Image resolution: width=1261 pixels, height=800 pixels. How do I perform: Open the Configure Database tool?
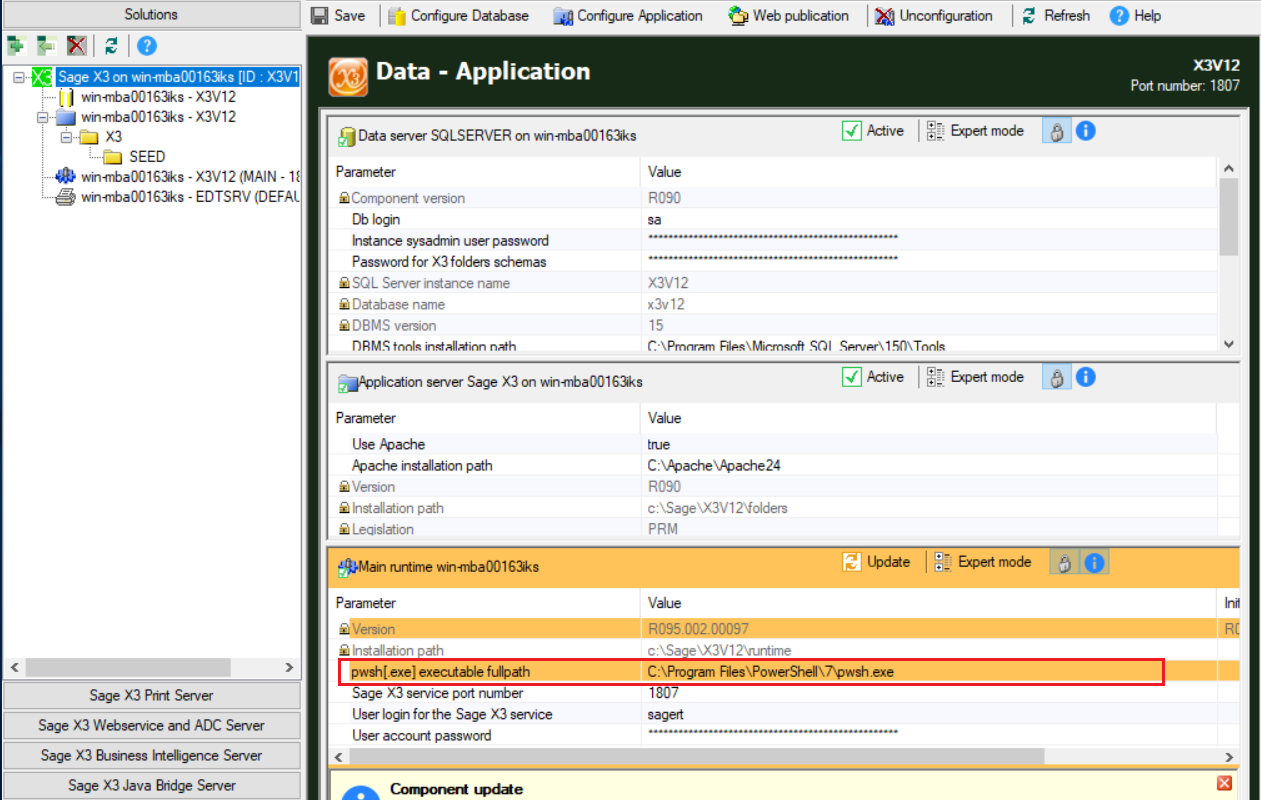(x=459, y=15)
